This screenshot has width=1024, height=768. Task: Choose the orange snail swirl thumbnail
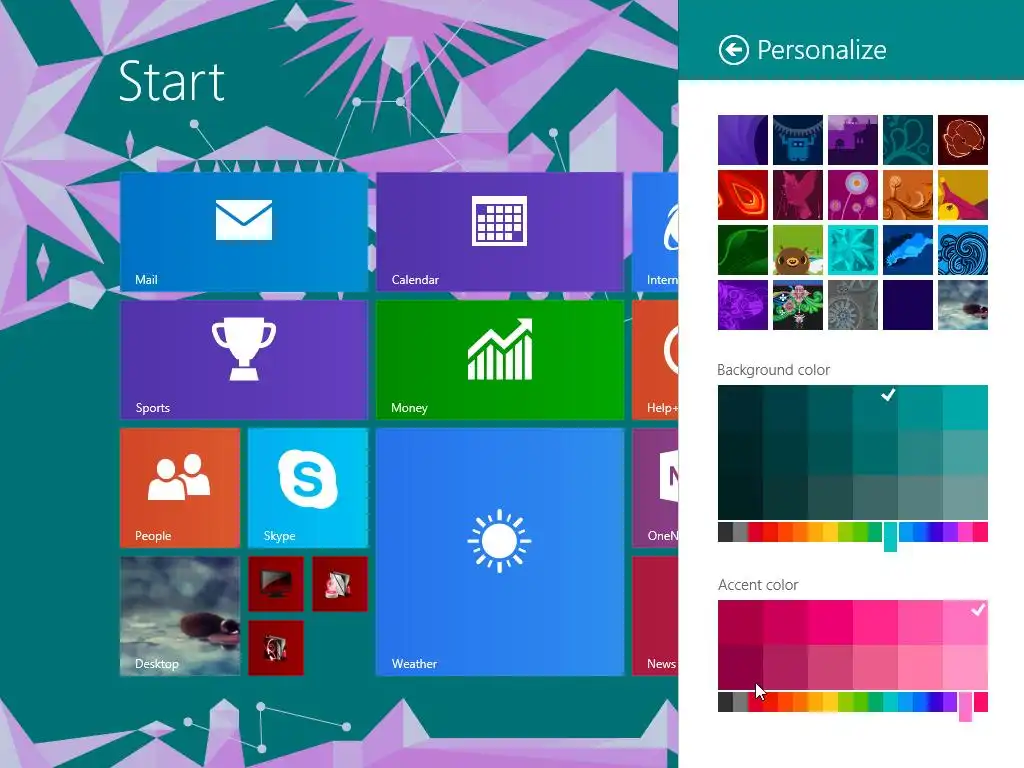tap(908, 195)
